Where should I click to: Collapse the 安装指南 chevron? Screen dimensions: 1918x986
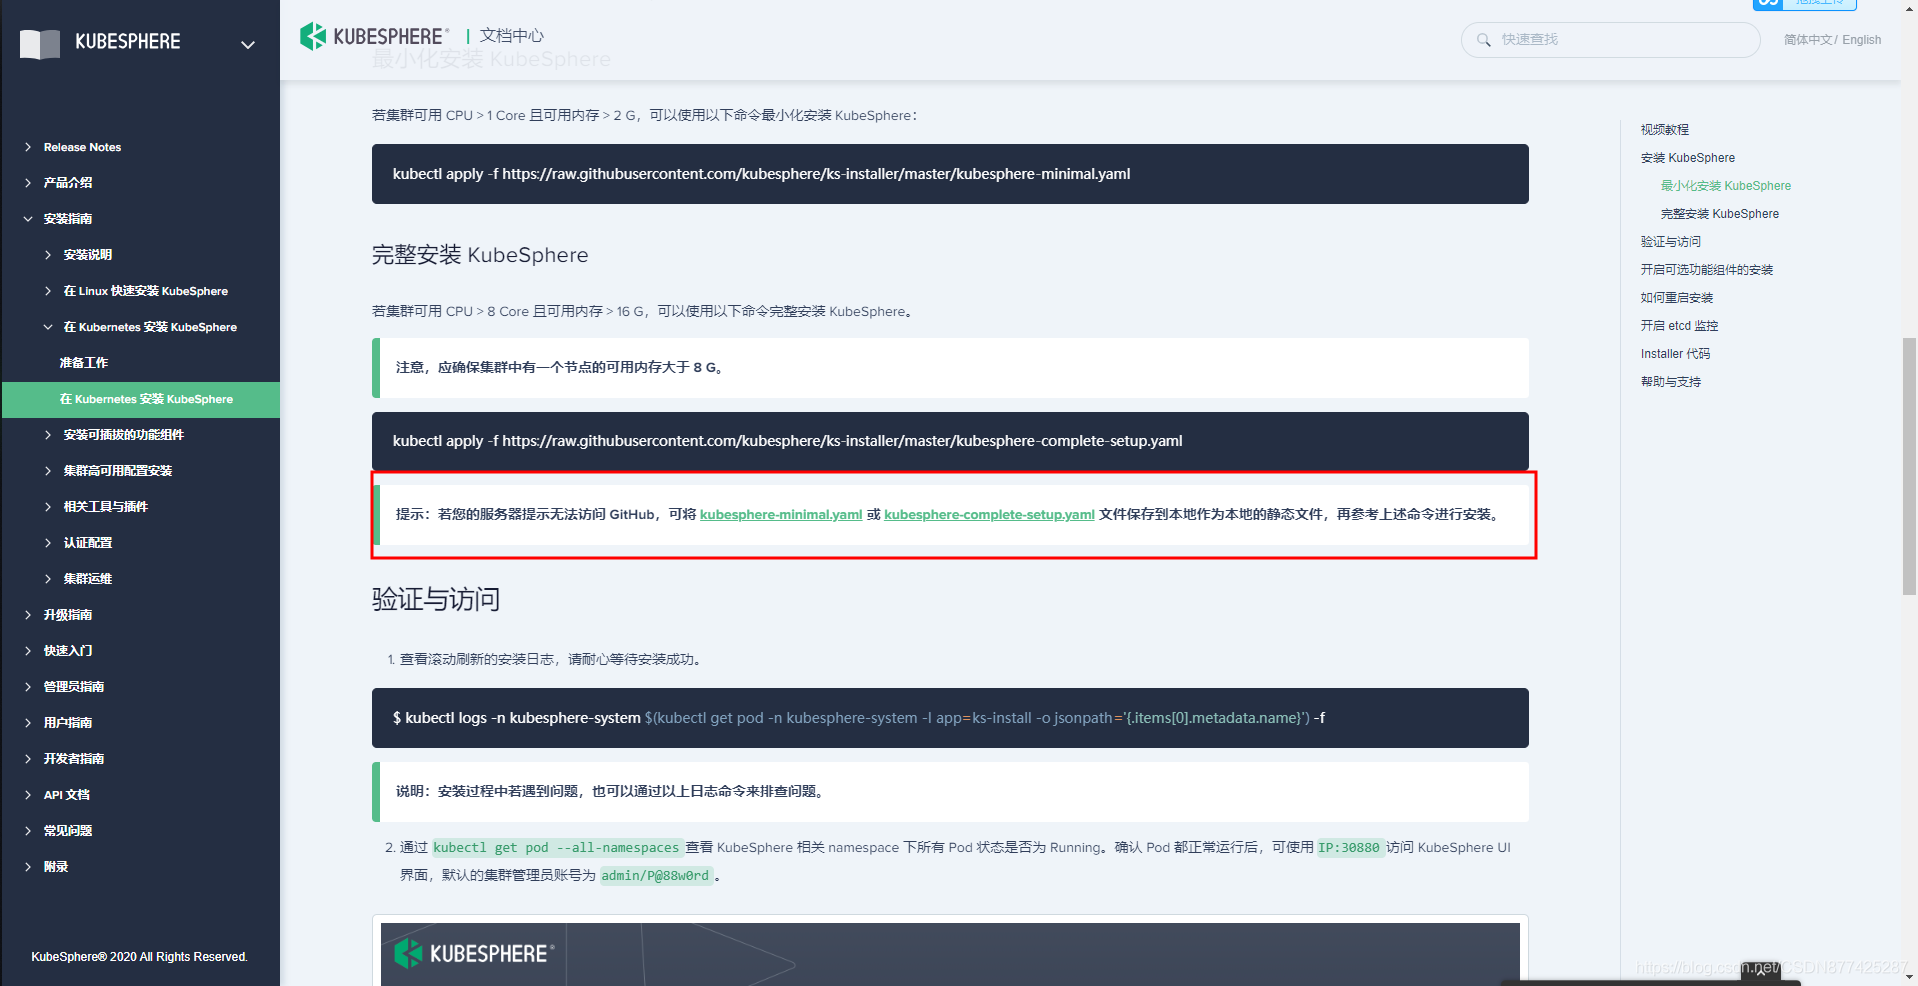pyautogui.click(x=28, y=219)
